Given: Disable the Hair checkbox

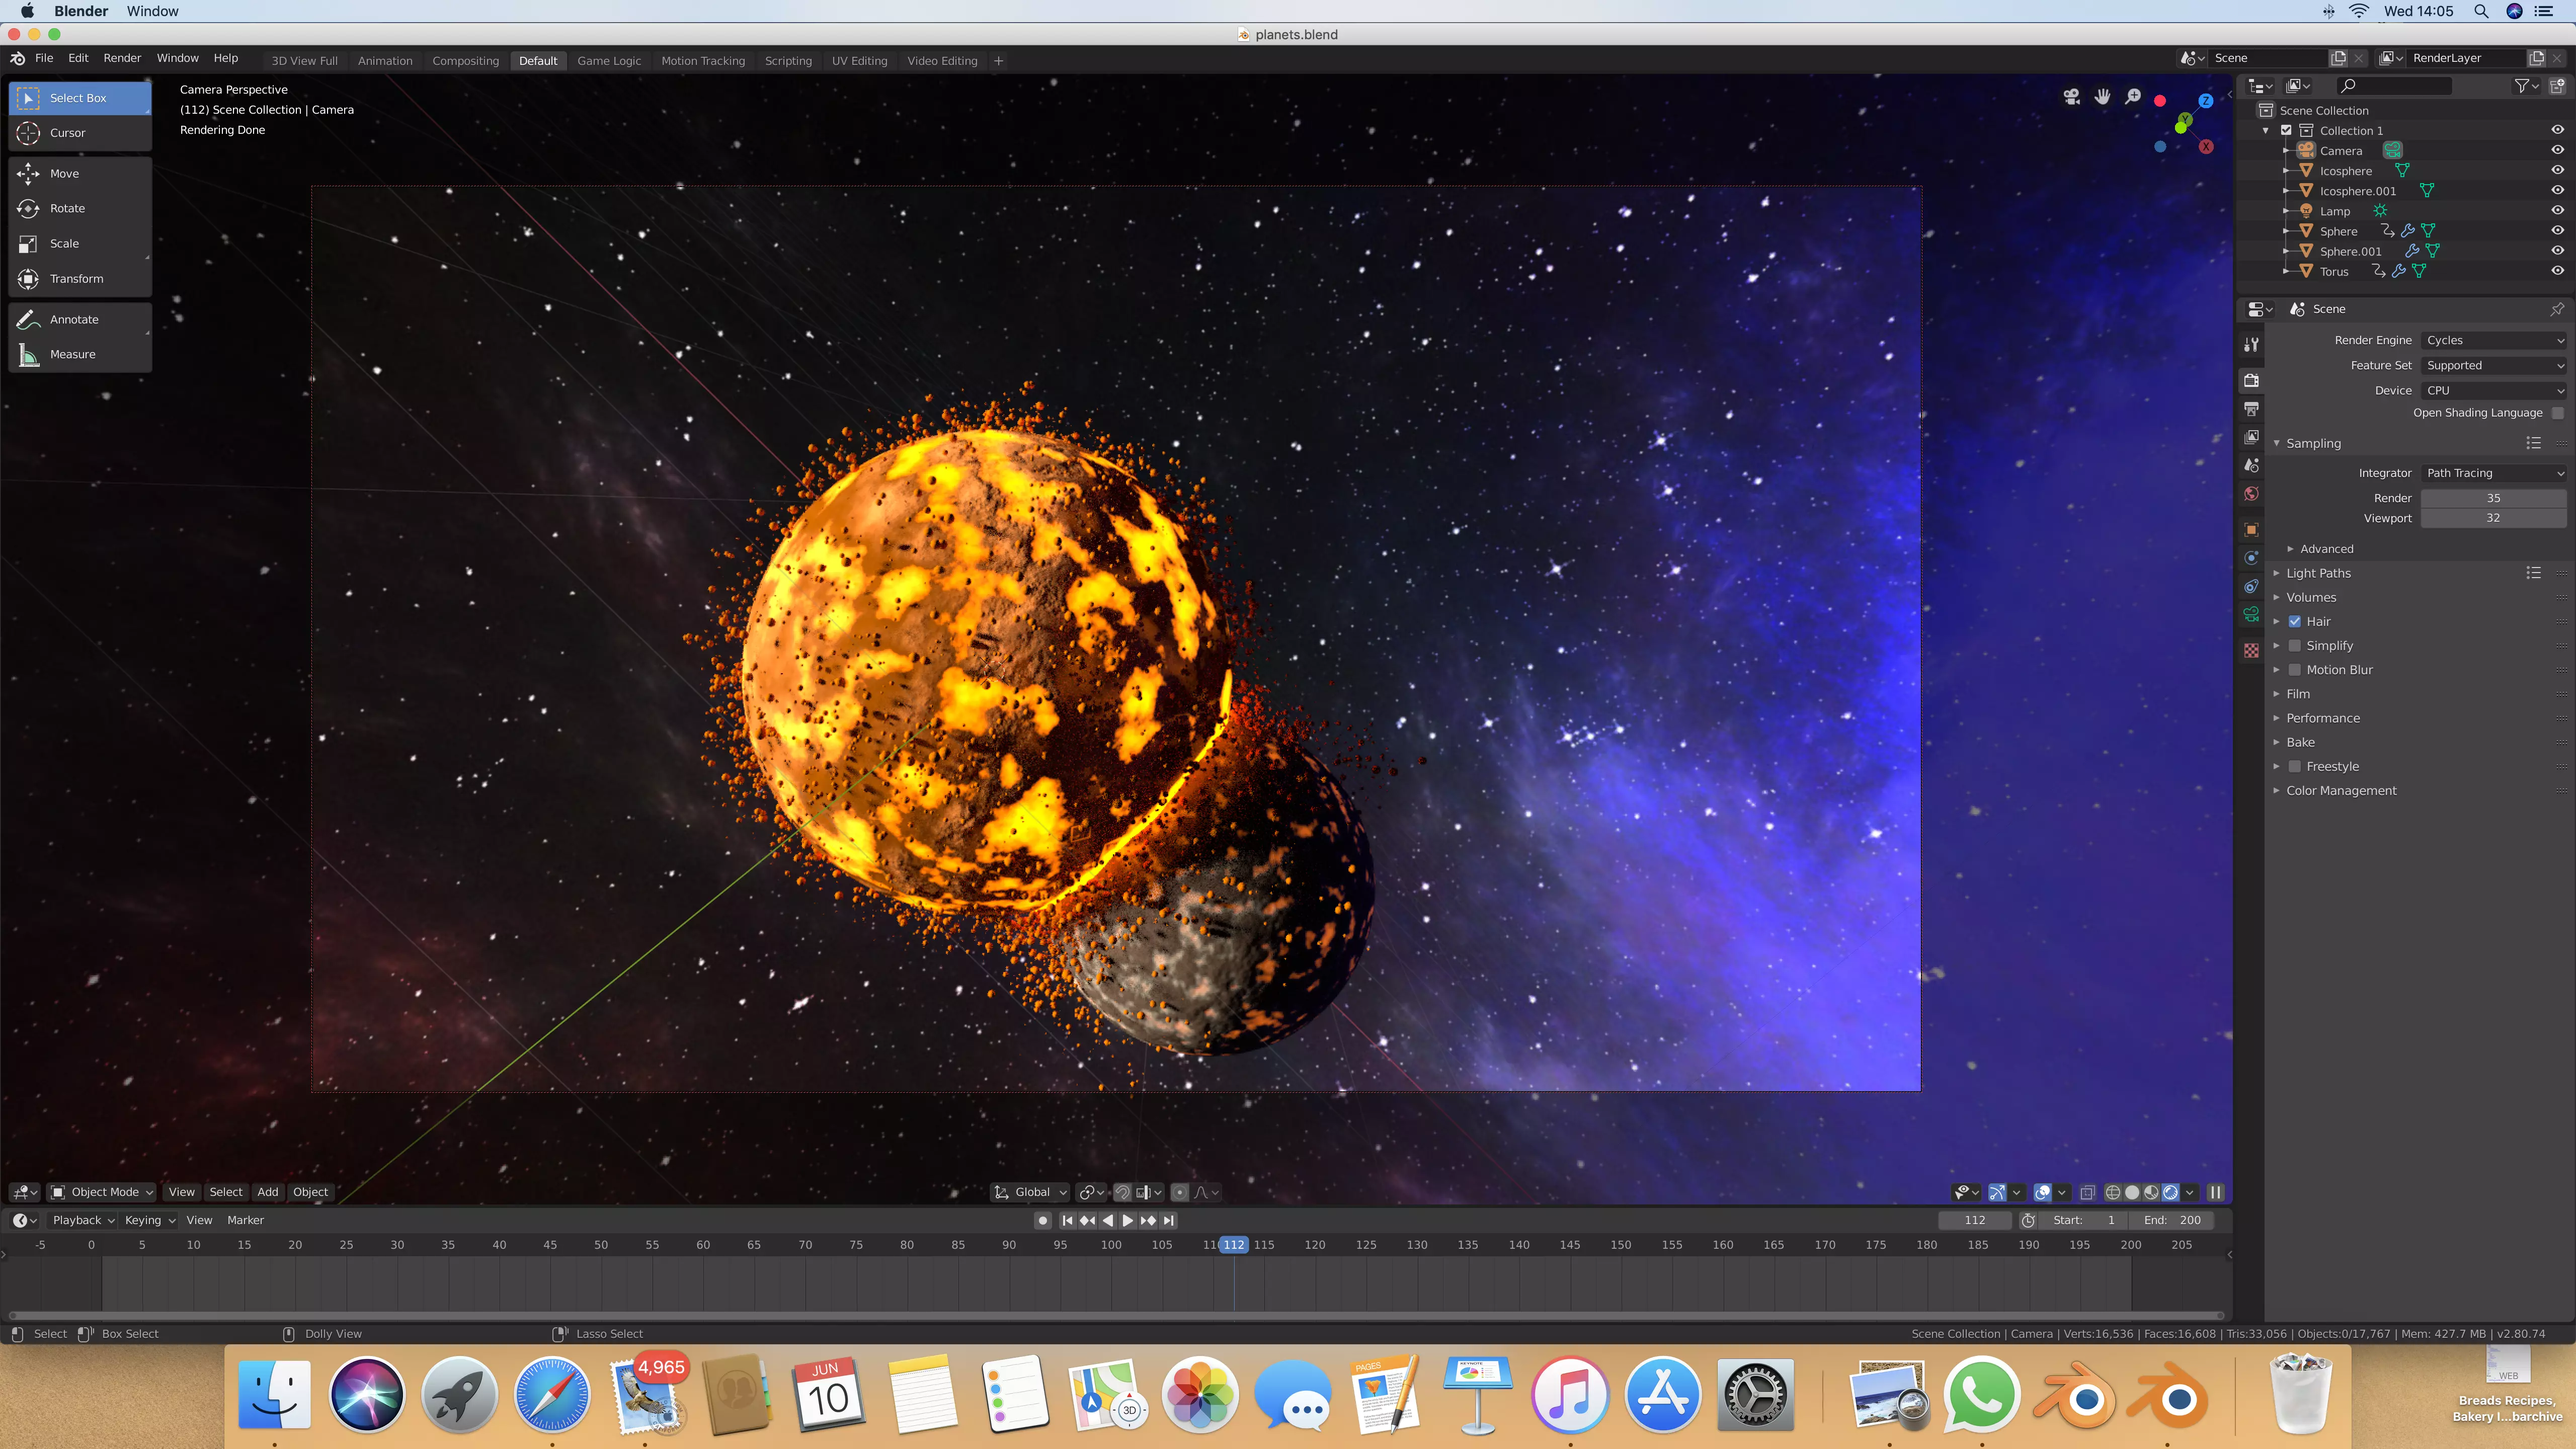Looking at the screenshot, I should point(2294,622).
